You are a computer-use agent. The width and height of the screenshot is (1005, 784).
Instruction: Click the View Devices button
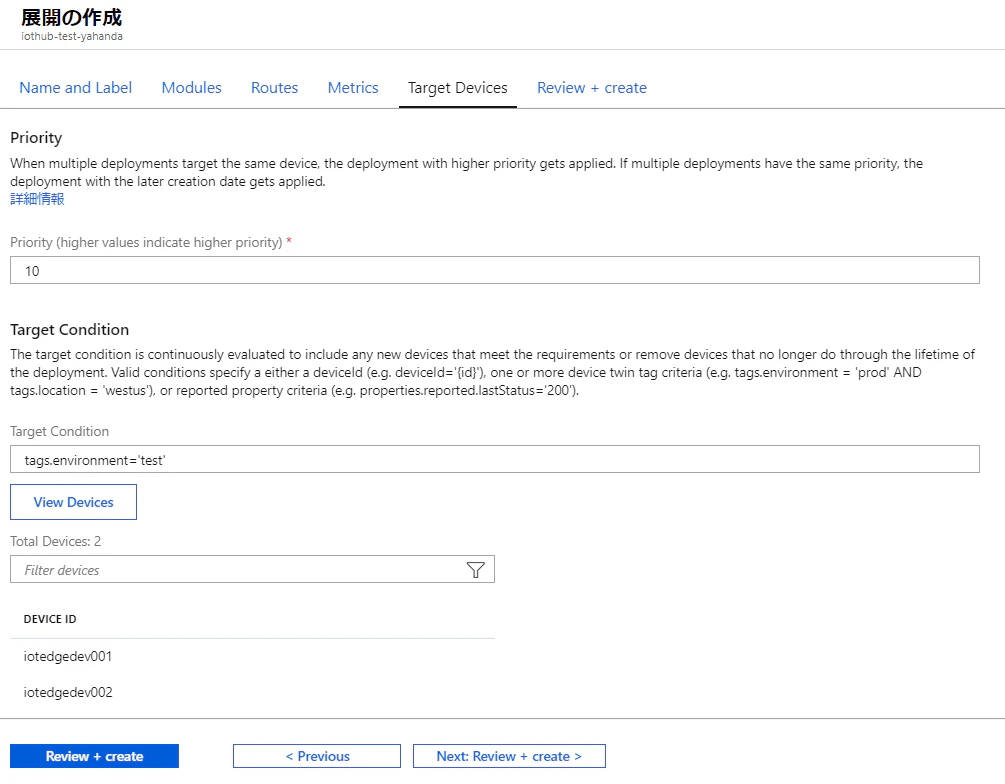click(73, 502)
